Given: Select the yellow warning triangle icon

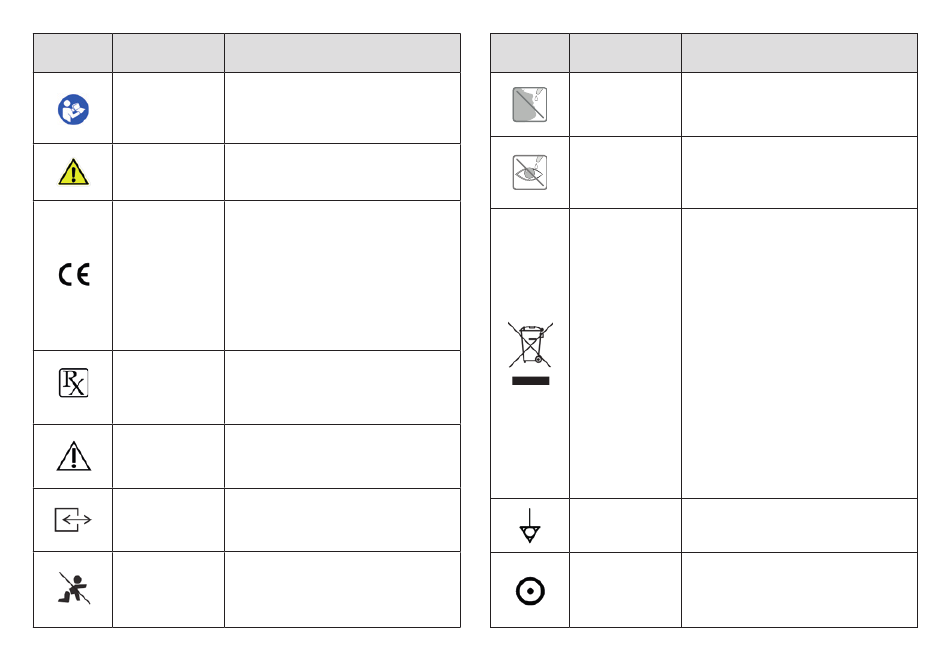Looking at the screenshot, I should pos(73,172).
